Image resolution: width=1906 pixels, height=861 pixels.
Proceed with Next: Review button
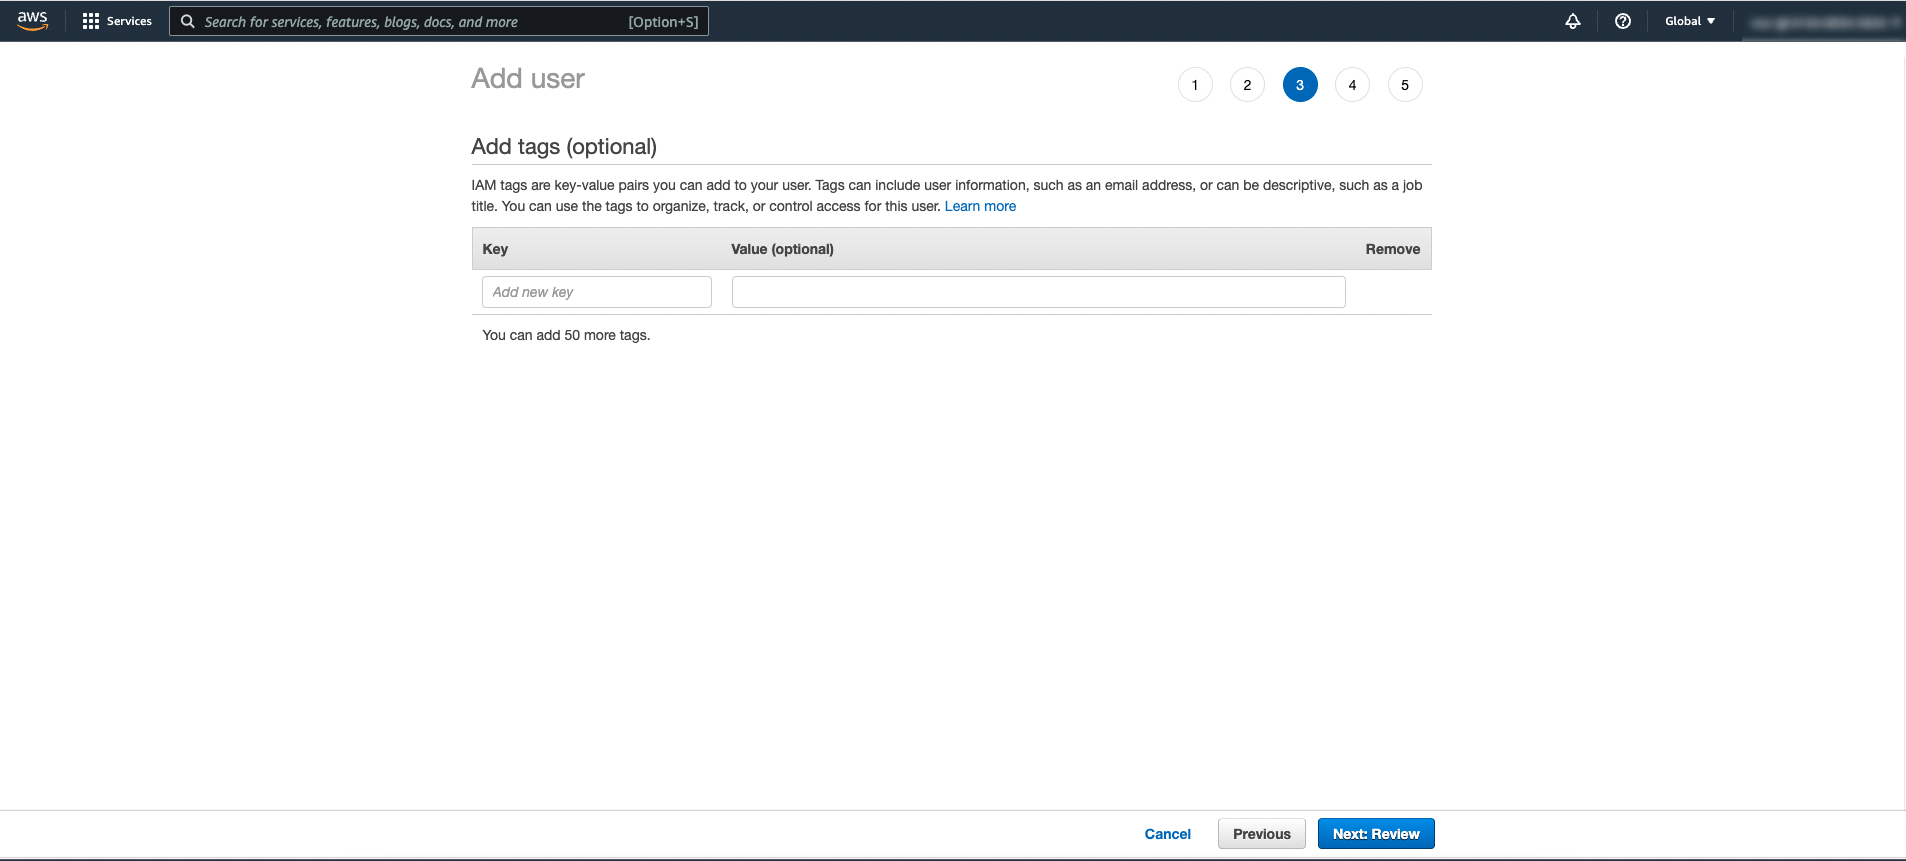click(x=1376, y=834)
